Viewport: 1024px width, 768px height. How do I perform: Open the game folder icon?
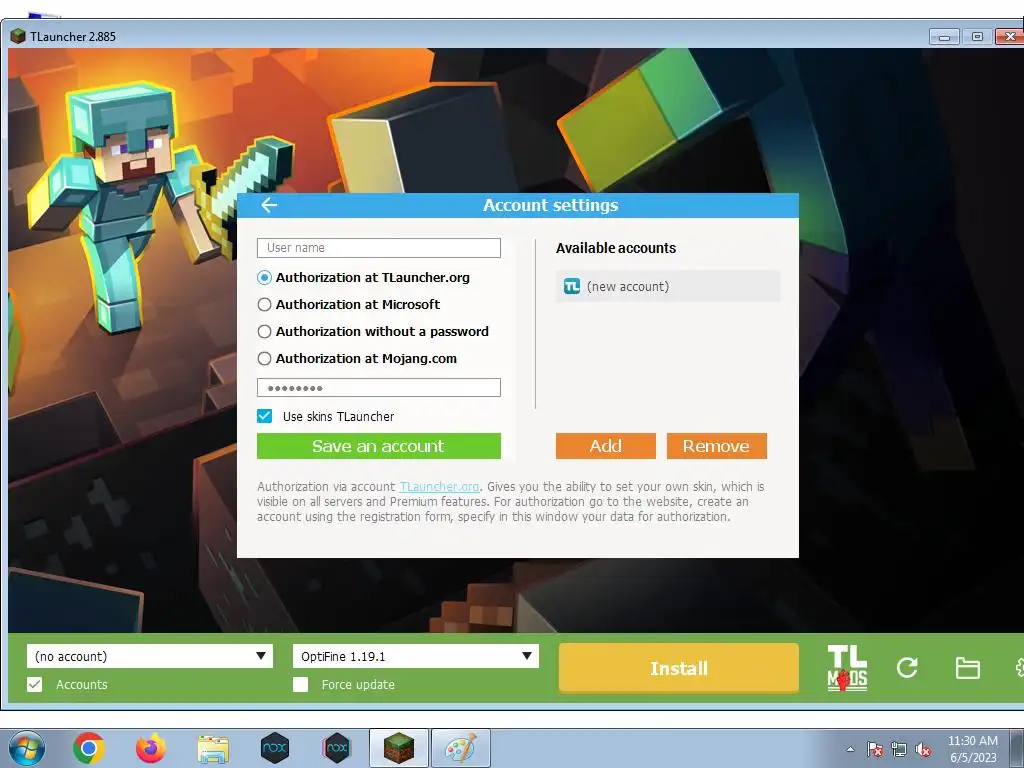(967, 668)
